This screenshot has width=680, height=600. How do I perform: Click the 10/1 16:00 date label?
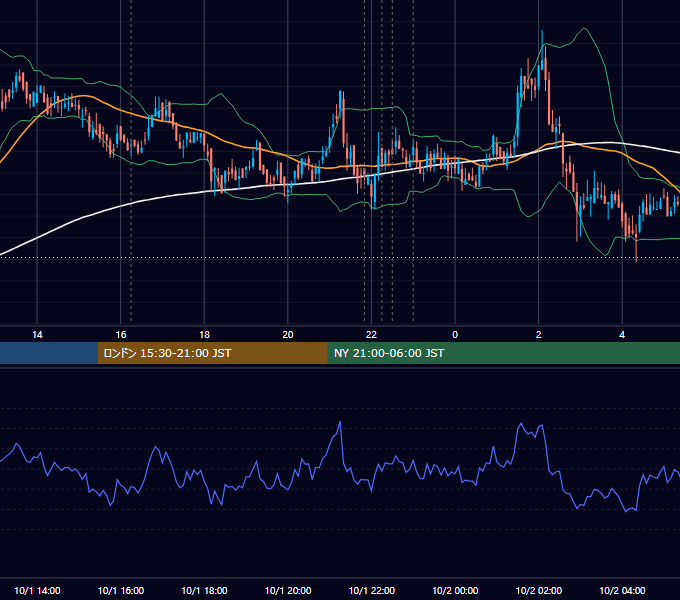pyautogui.click(x=121, y=590)
